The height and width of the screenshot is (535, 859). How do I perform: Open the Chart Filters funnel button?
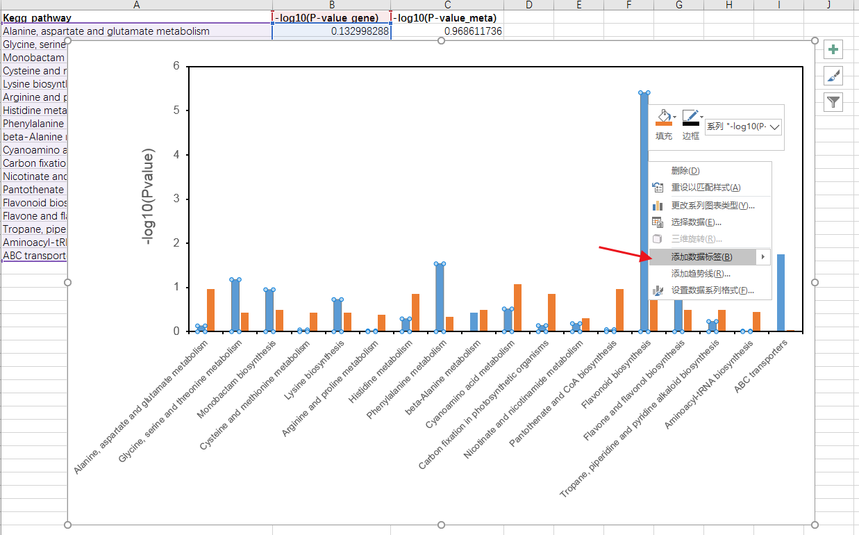833,102
